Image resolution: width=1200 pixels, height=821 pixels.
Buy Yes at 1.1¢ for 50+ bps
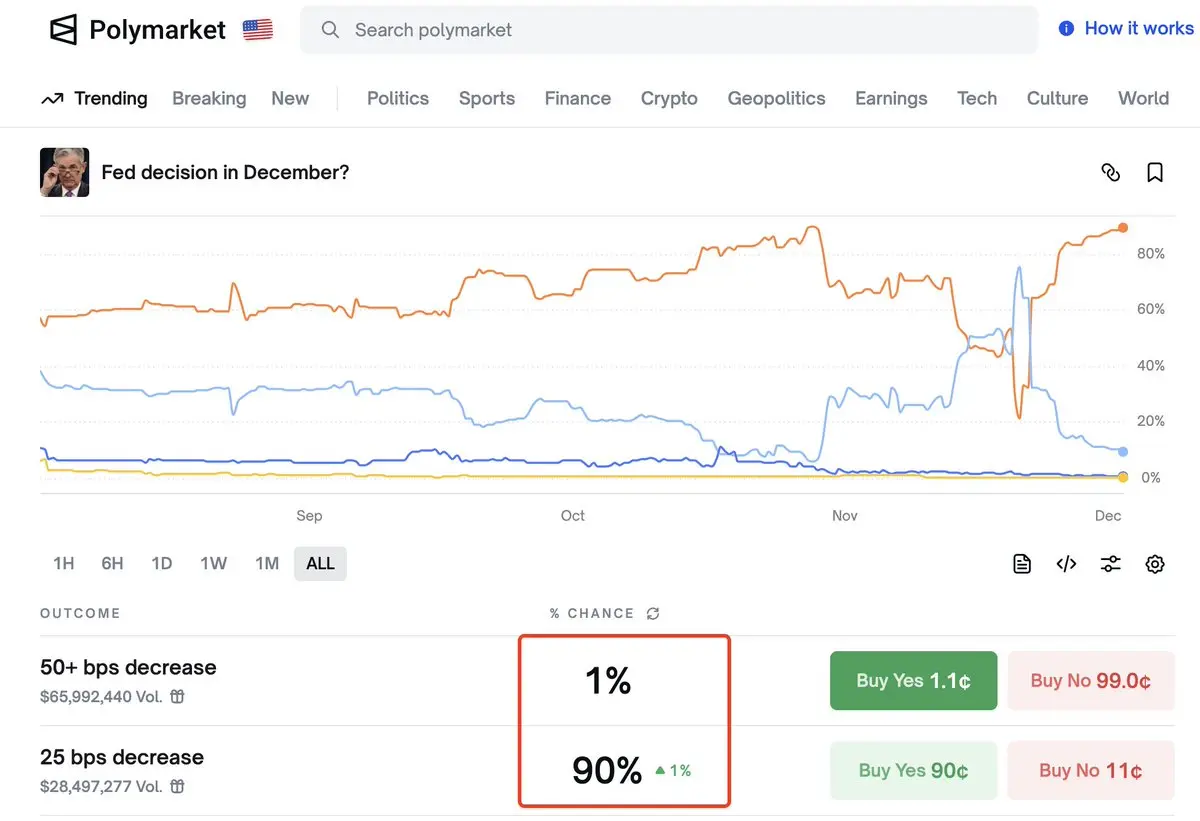coord(913,681)
